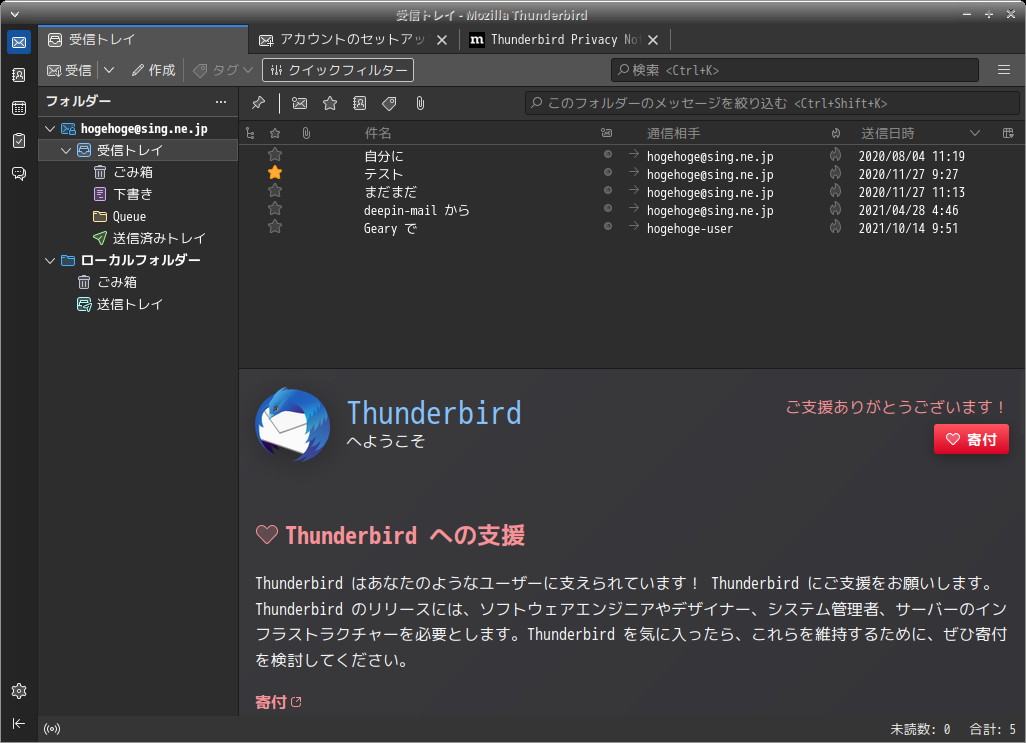Screen dimensions: 1026x743
Task: Toggle read status of '自分に' message
Action: point(608,154)
